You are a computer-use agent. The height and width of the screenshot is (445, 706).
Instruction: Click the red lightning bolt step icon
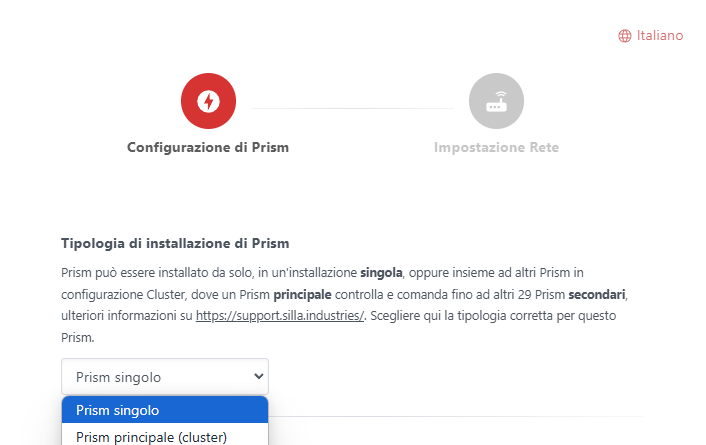pyautogui.click(x=208, y=101)
